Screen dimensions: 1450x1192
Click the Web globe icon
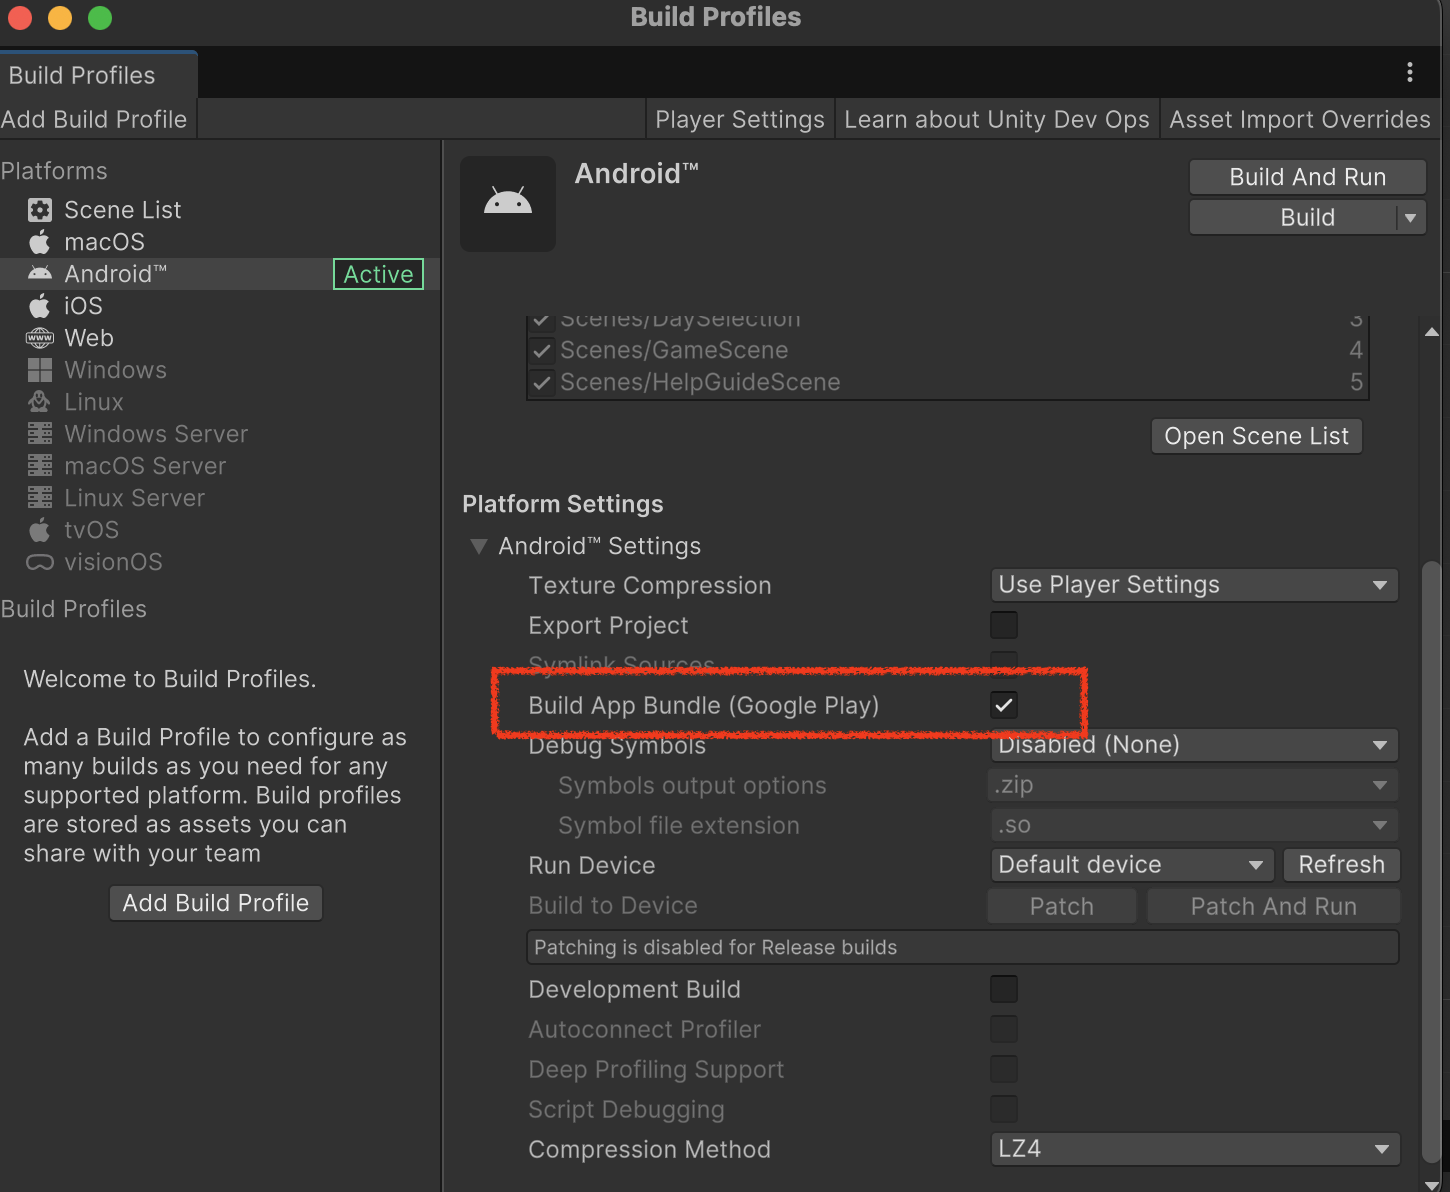point(40,338)
